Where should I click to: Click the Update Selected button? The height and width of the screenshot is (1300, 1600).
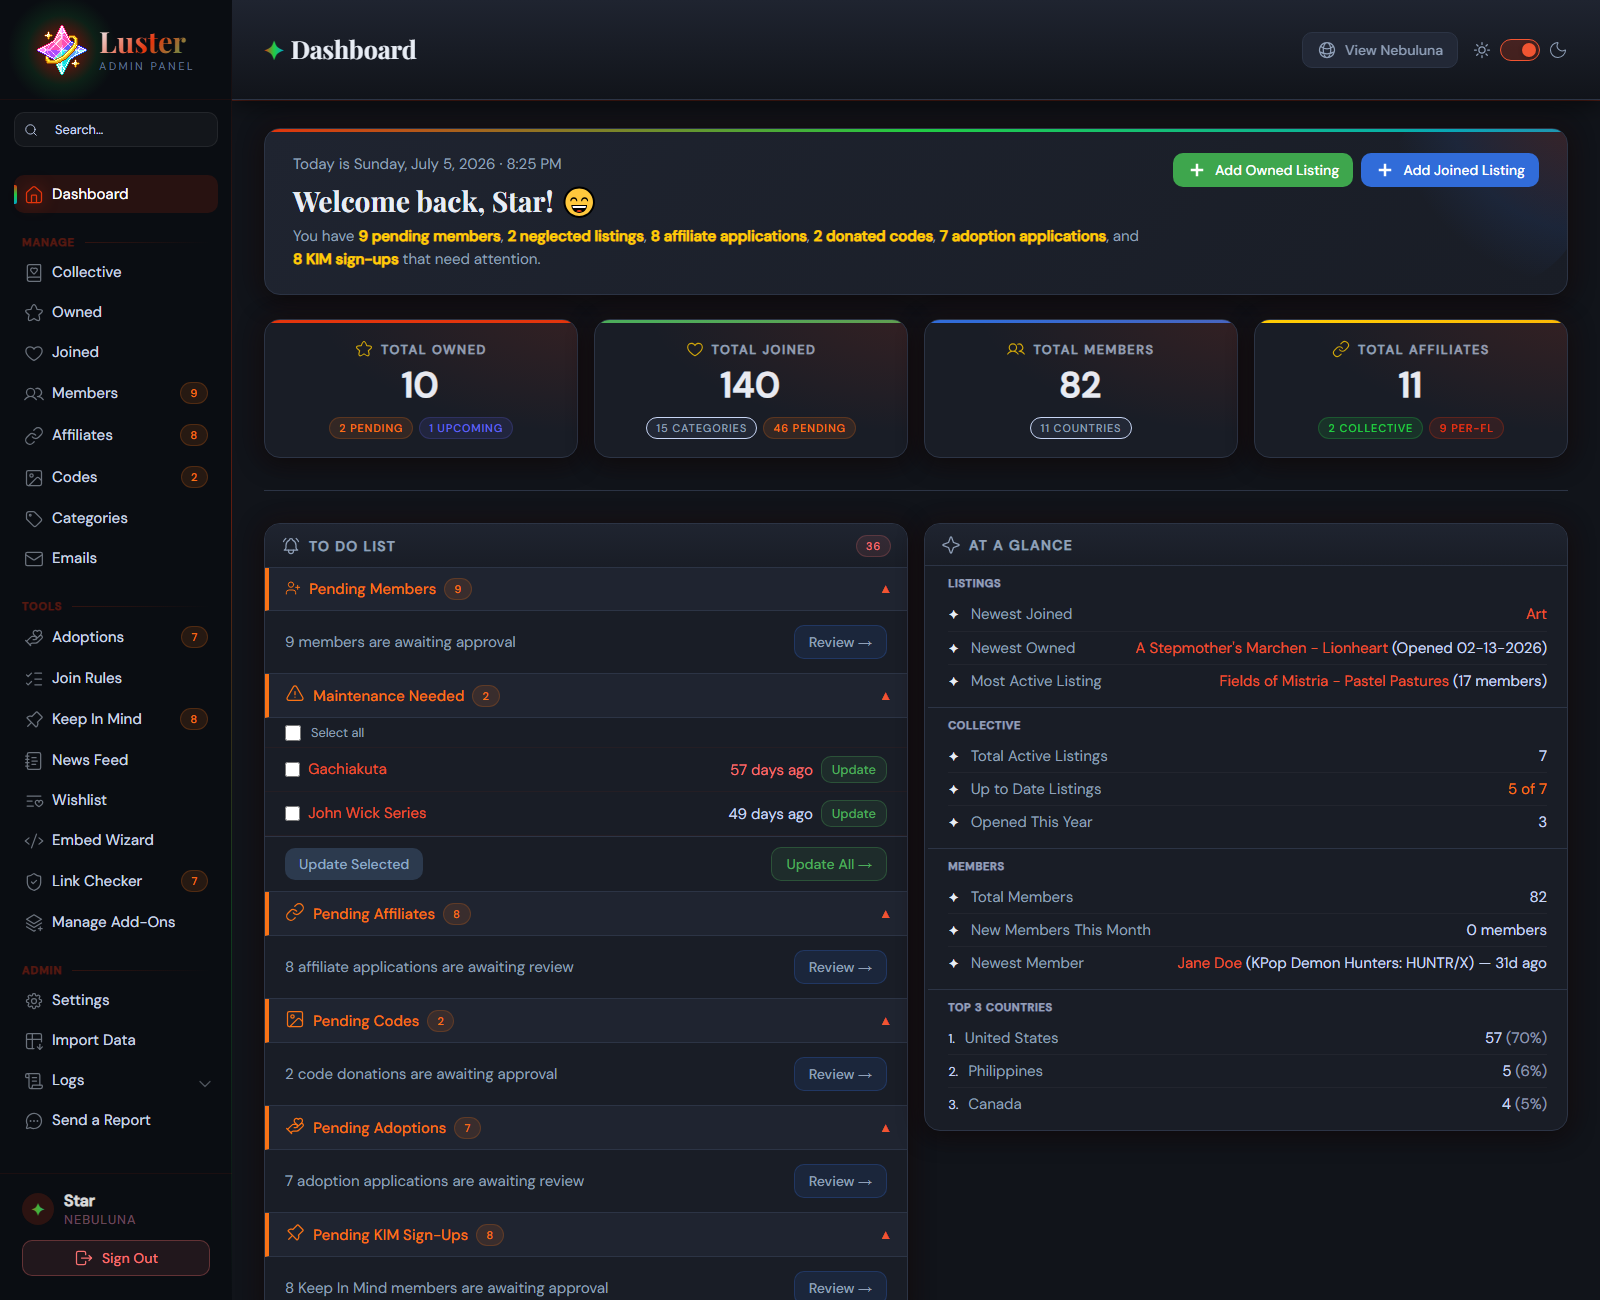(354, 864)
